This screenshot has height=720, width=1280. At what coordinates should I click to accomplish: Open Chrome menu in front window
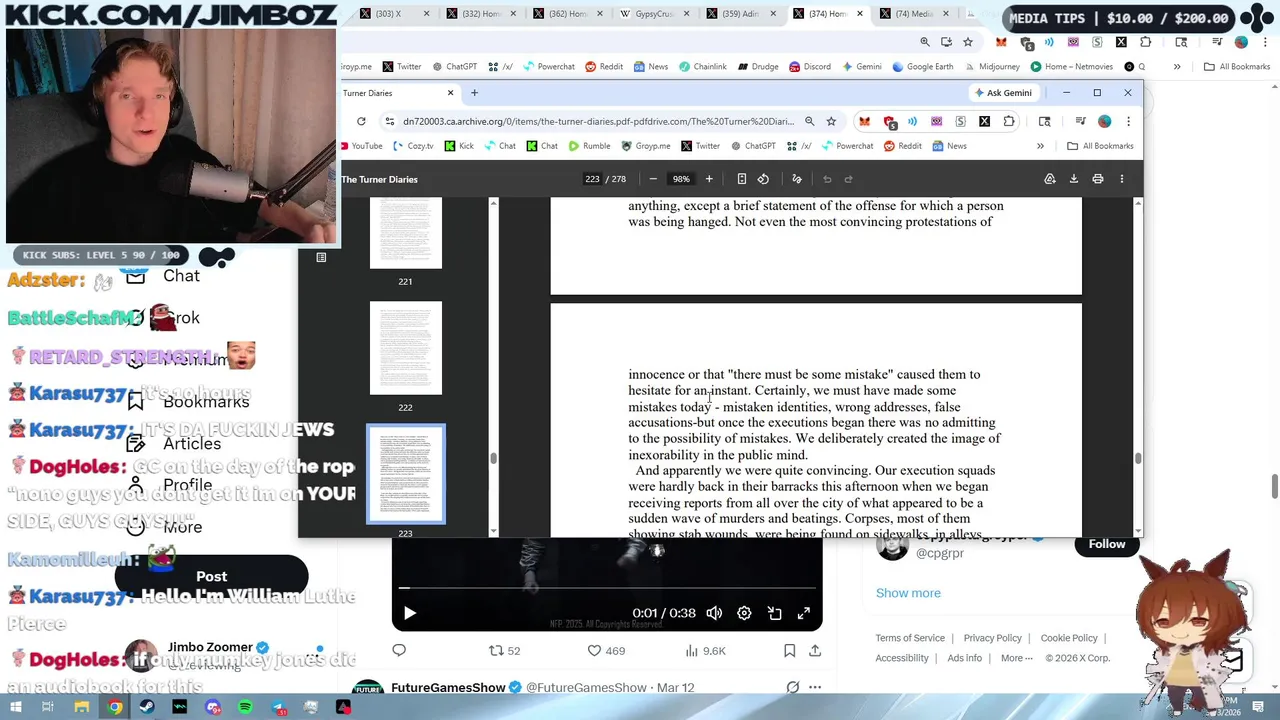click(x=1128, y=121)
